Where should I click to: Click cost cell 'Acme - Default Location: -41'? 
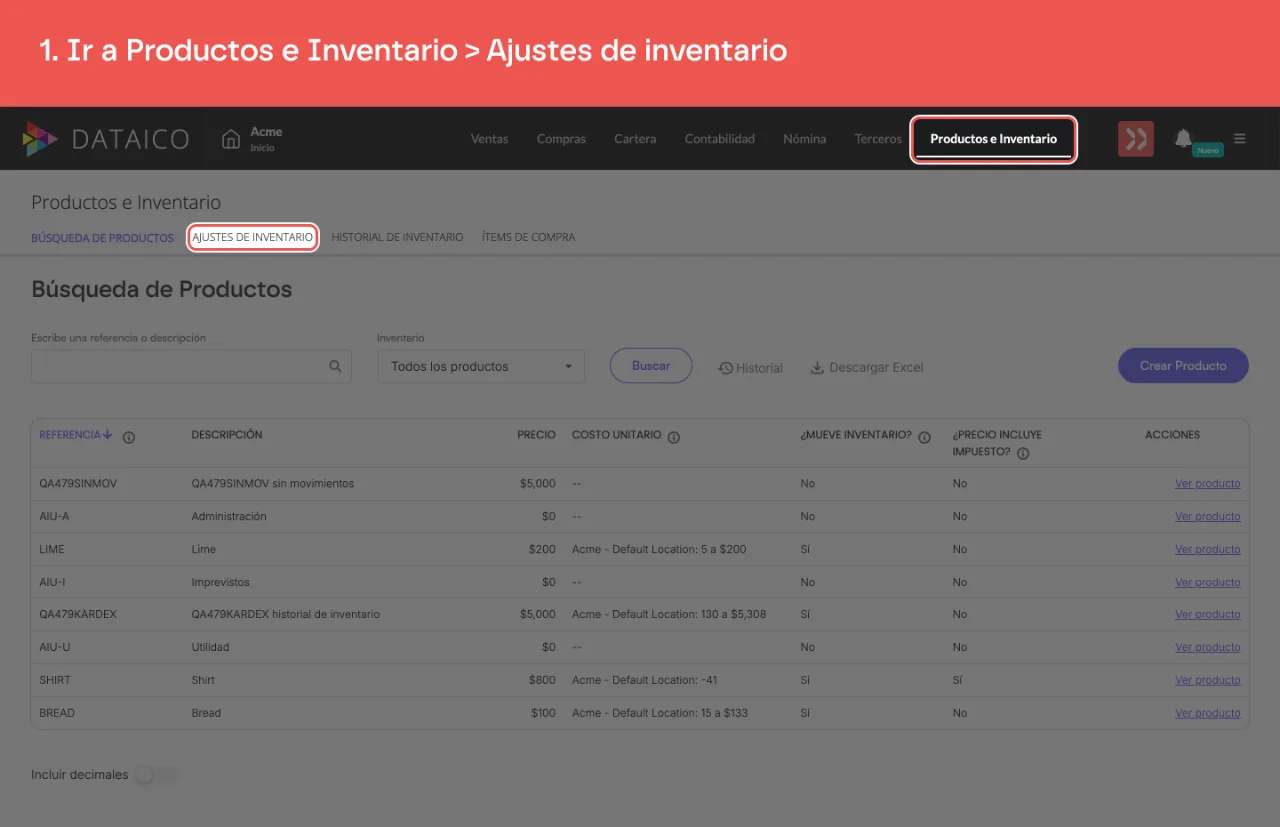pyautogui.click(x=645, y=680)
